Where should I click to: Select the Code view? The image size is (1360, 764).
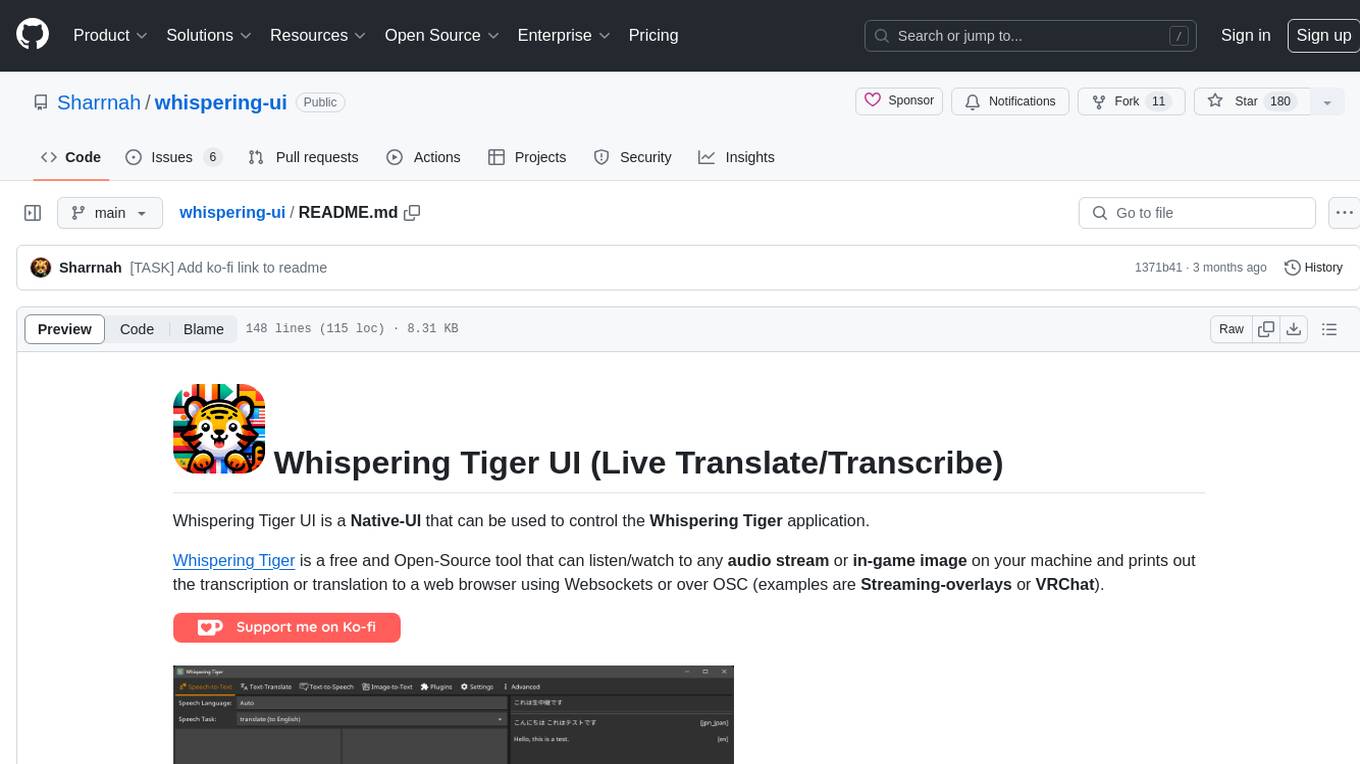click(x=137, y=329)
